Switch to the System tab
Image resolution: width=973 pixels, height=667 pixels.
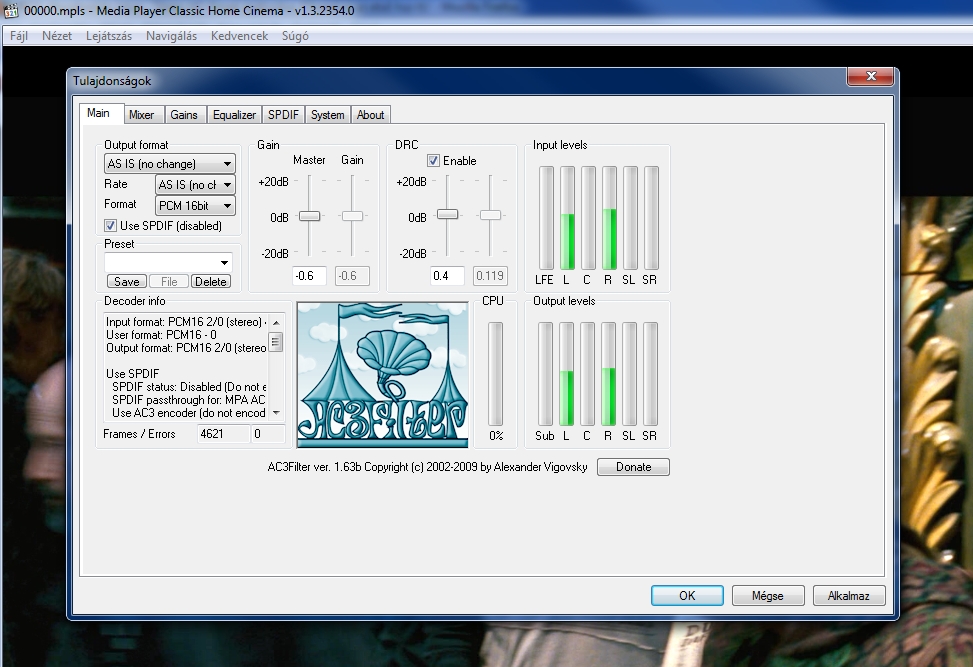[x=328, y=115]
